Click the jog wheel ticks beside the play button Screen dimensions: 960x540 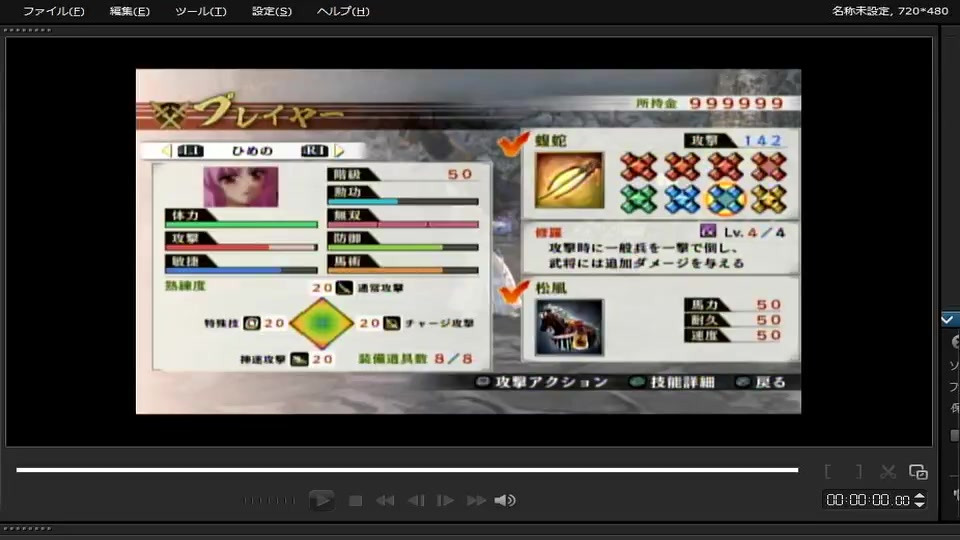point(269,501)
